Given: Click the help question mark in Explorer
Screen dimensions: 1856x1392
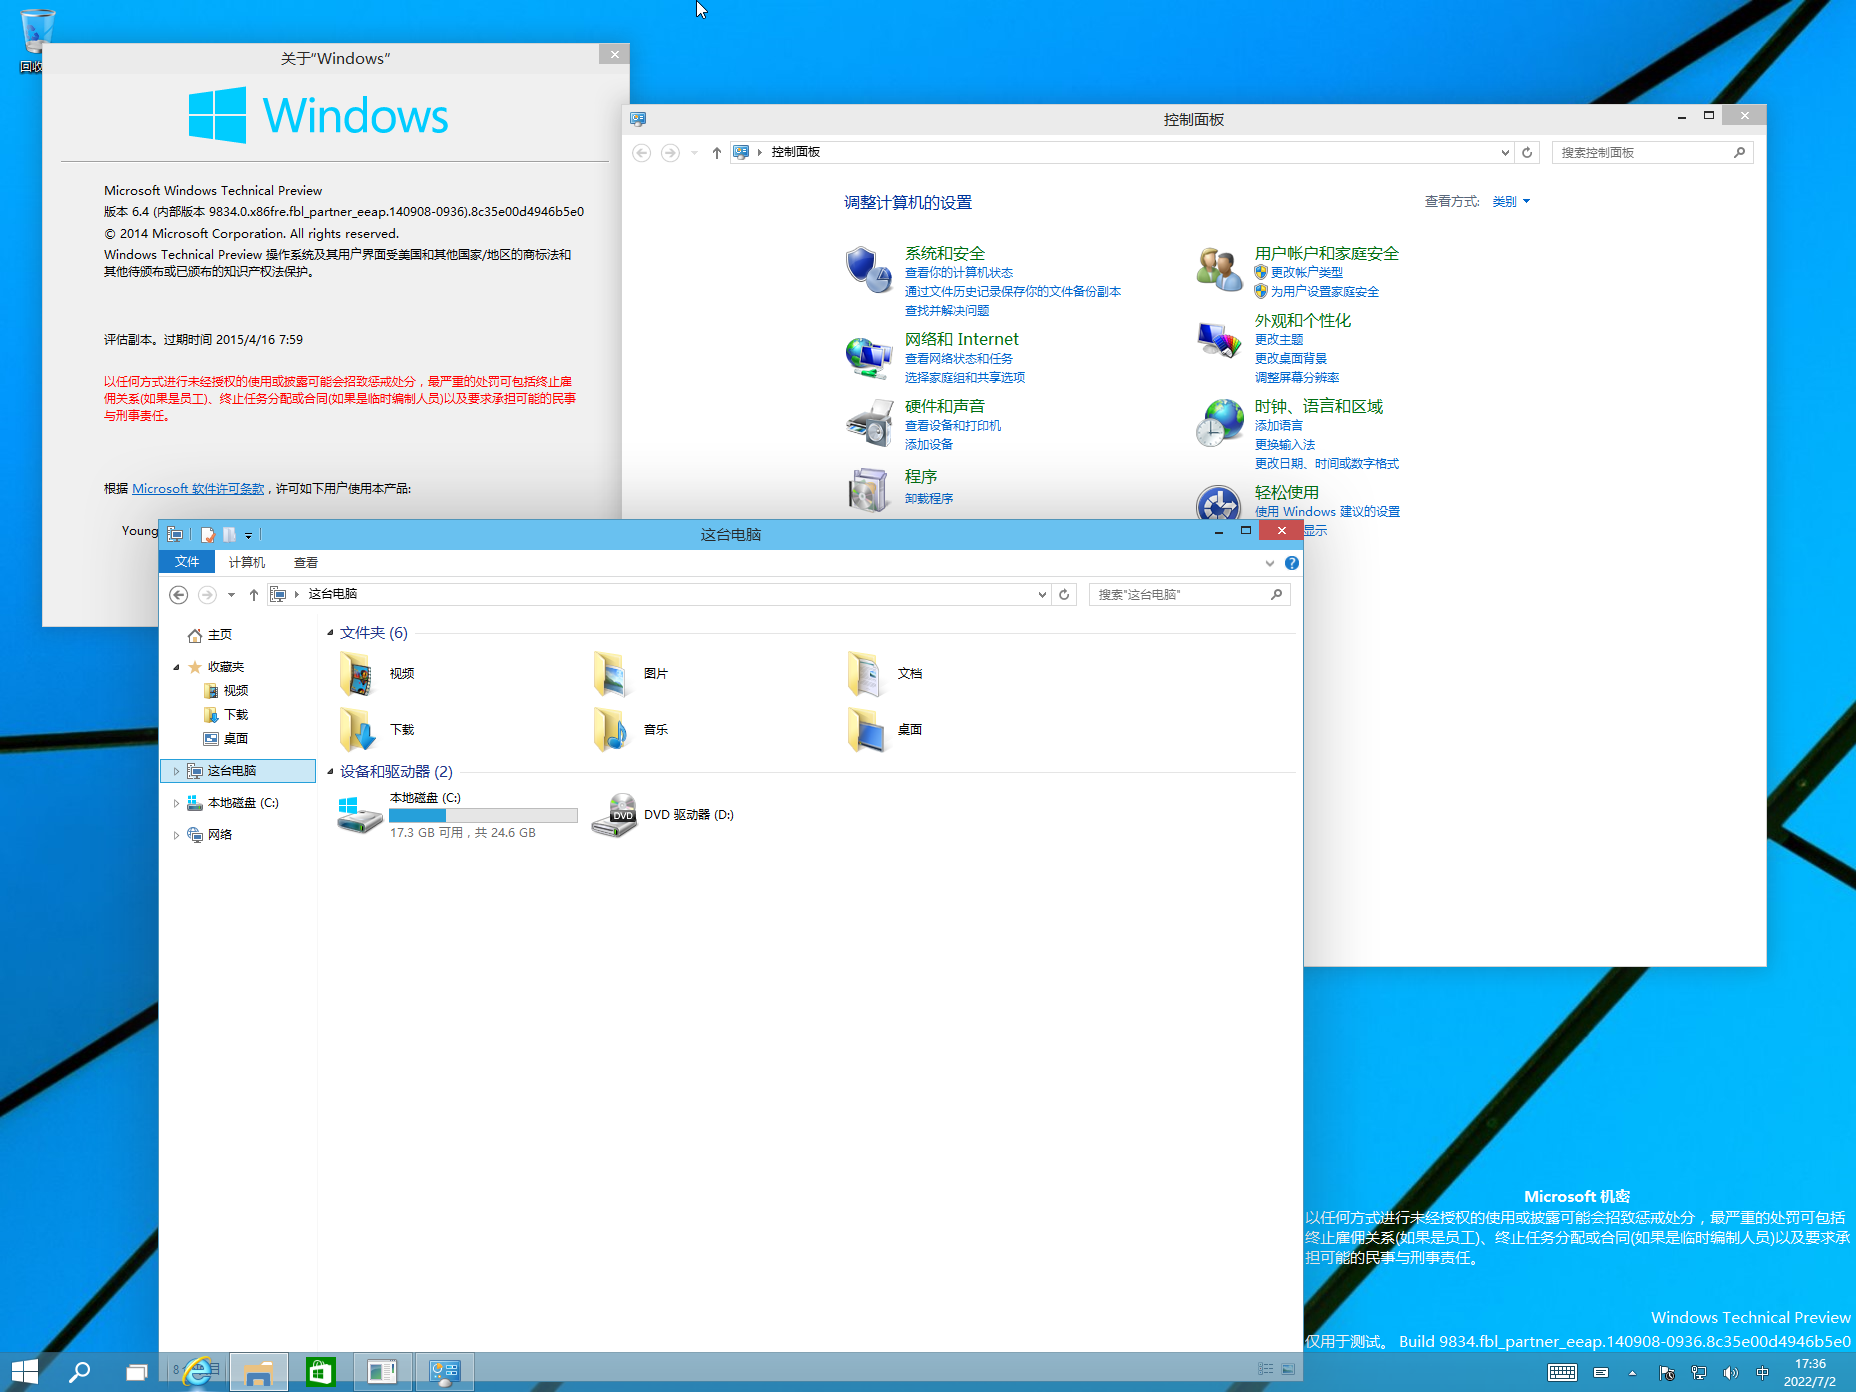Looking at the screenshot, I should [x=1292, y=563].
